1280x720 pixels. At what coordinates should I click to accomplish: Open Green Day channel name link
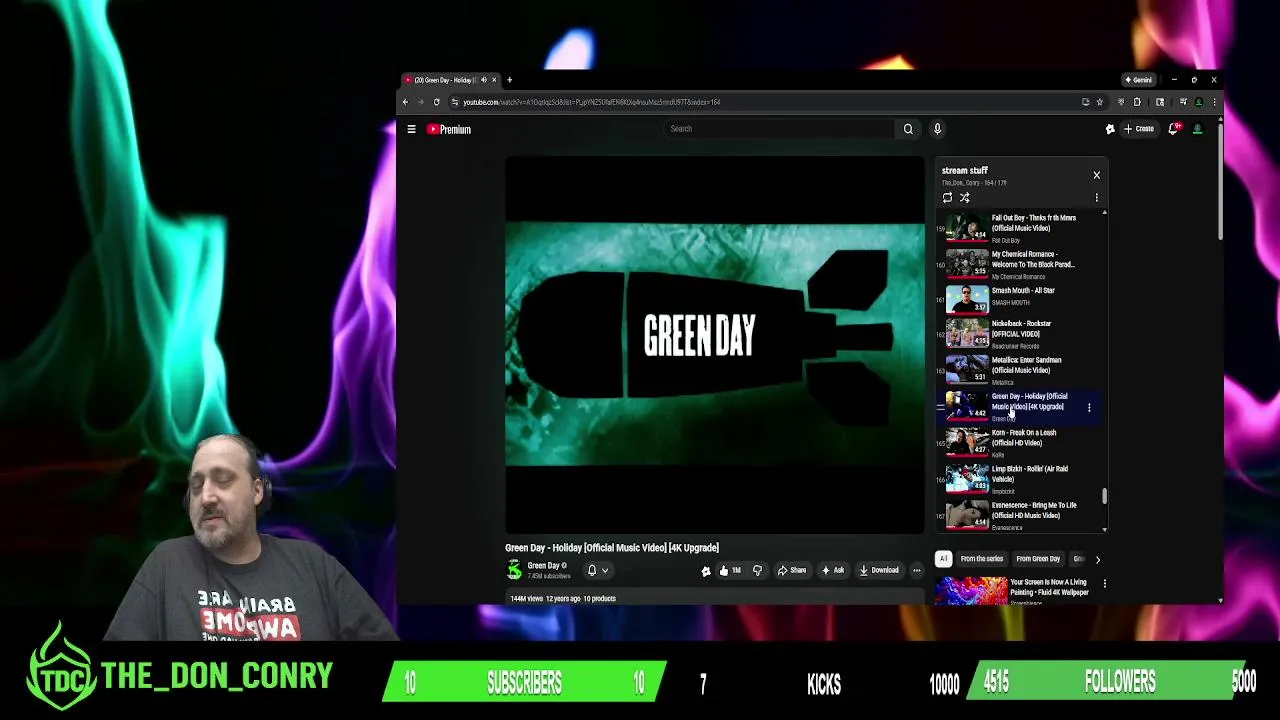point(543,566)
